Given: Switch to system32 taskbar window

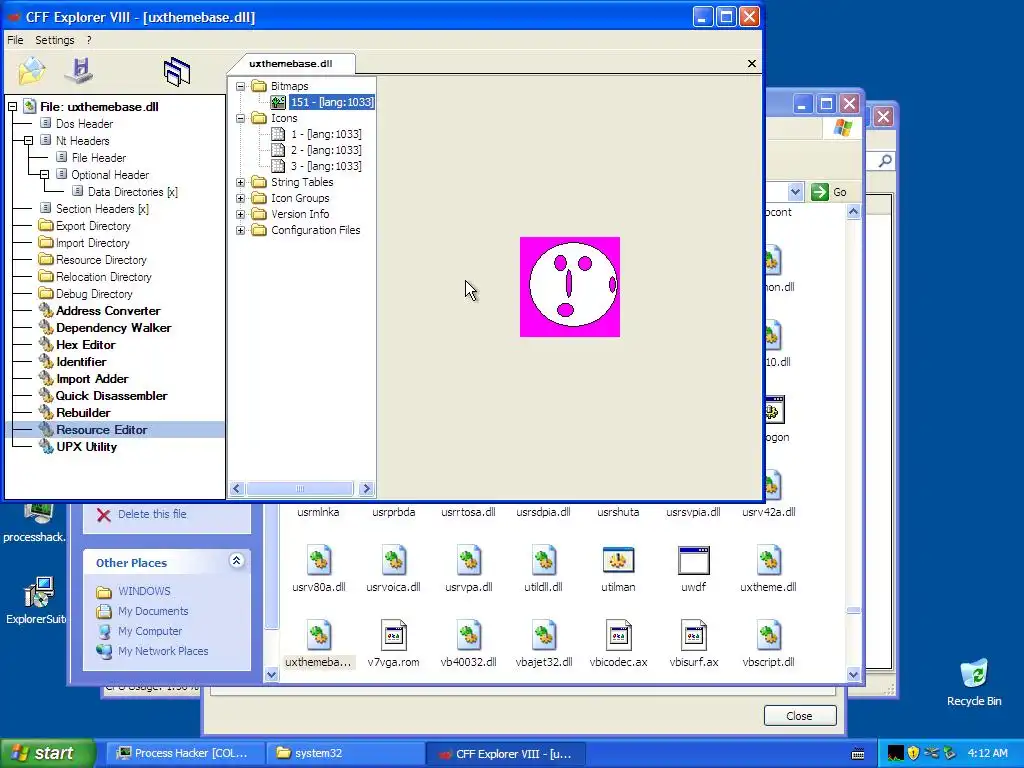Looking at the screenshot, I should (346, 753).
